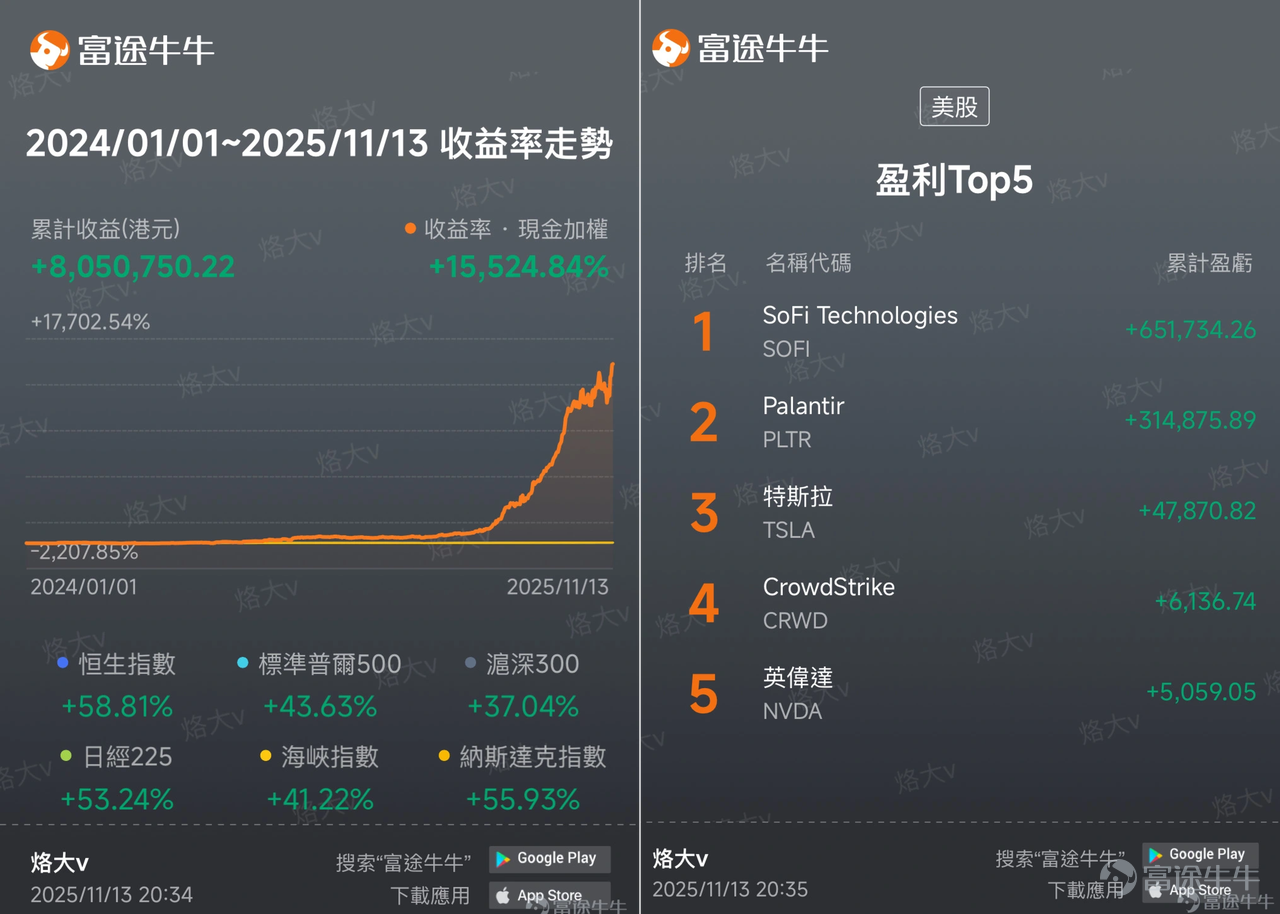
Task: Click 日經225 value +53.24%
Action: tap(117, 800)
